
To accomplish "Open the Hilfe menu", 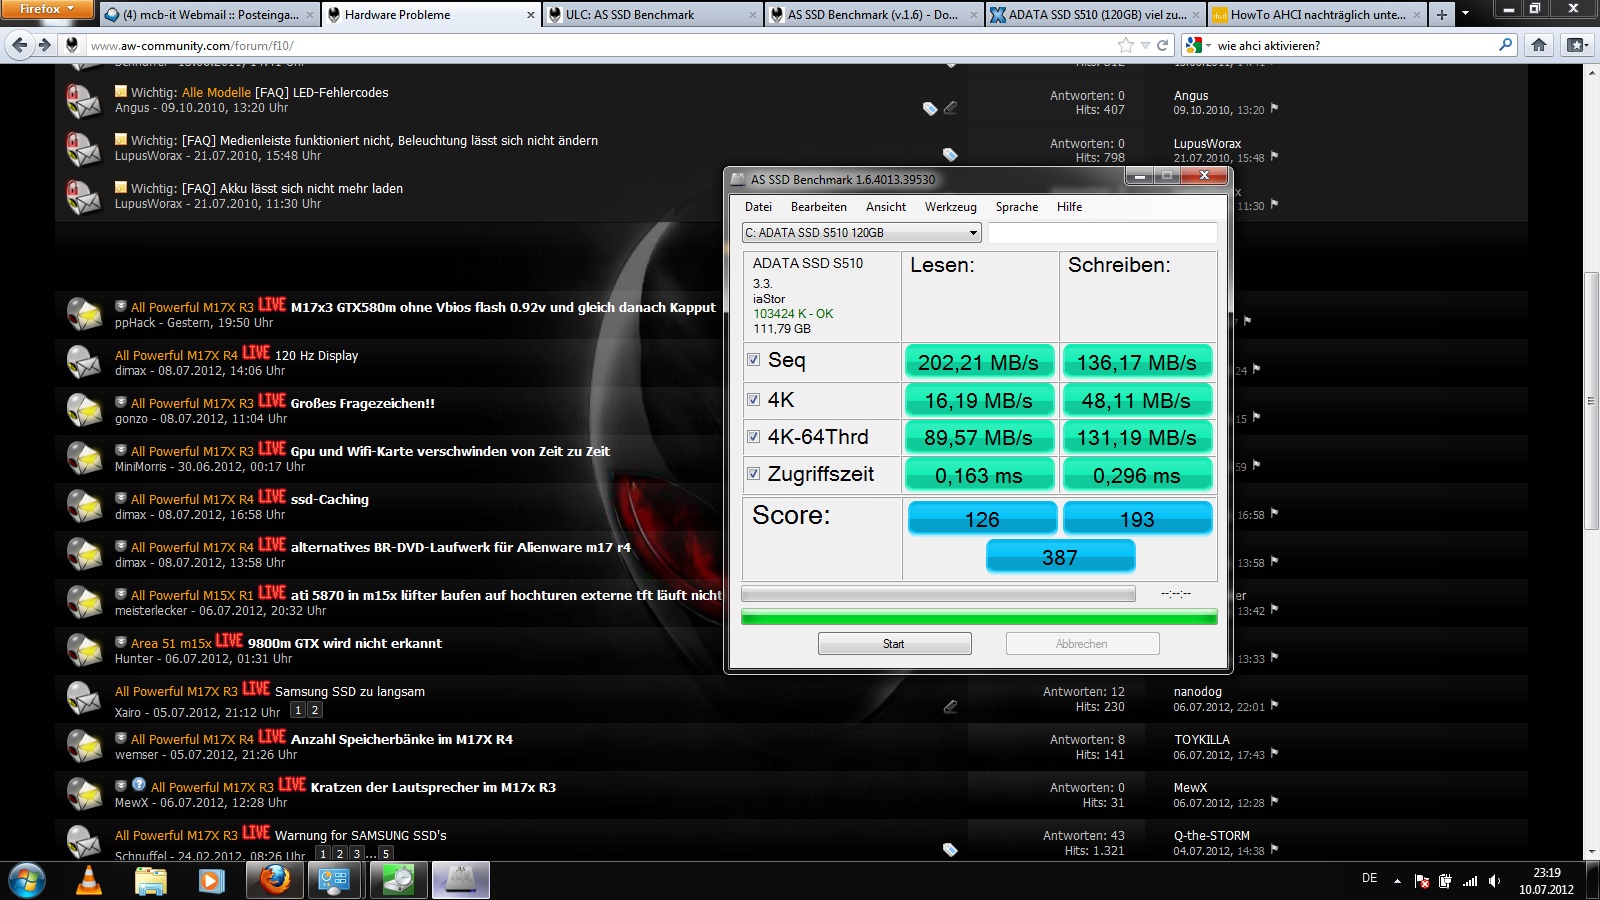I will (x=1069, y=207).
